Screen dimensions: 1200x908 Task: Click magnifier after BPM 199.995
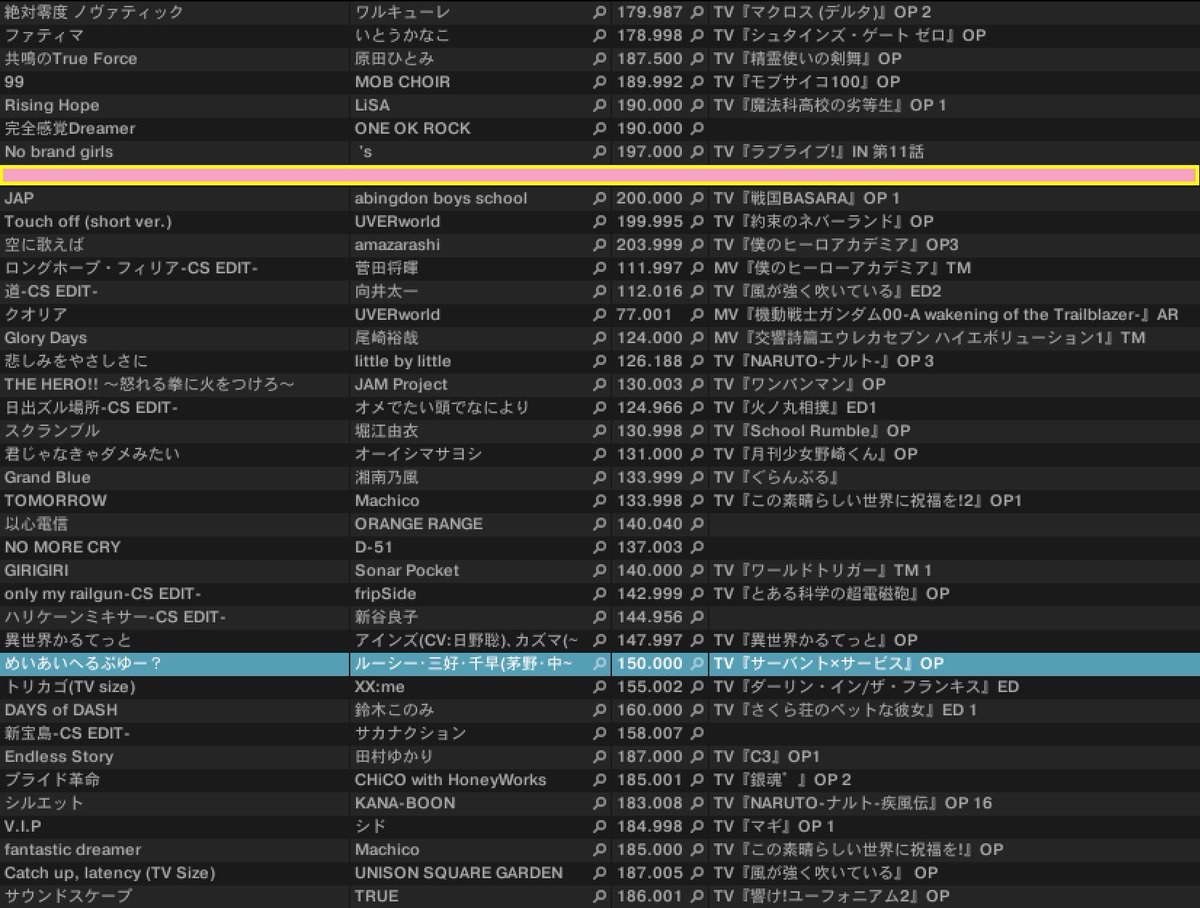[x=698, y=221]
